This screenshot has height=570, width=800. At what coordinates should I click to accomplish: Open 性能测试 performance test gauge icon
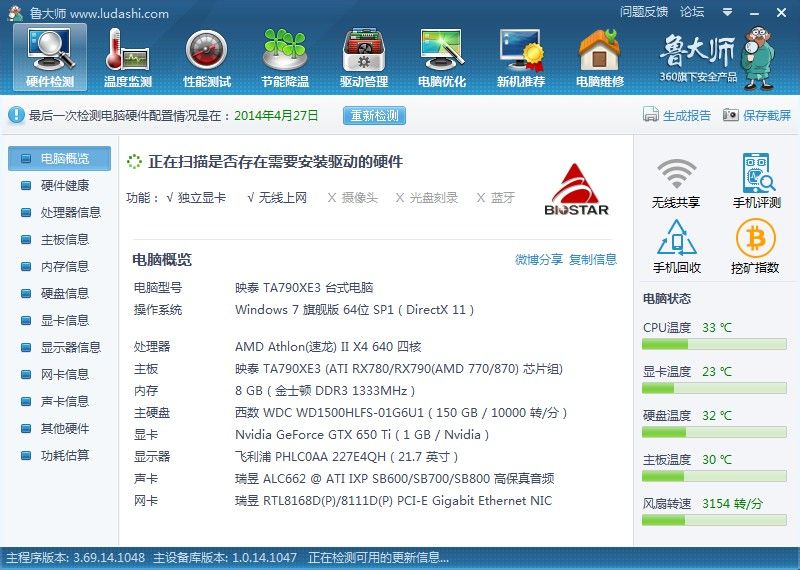pos(207,58)
